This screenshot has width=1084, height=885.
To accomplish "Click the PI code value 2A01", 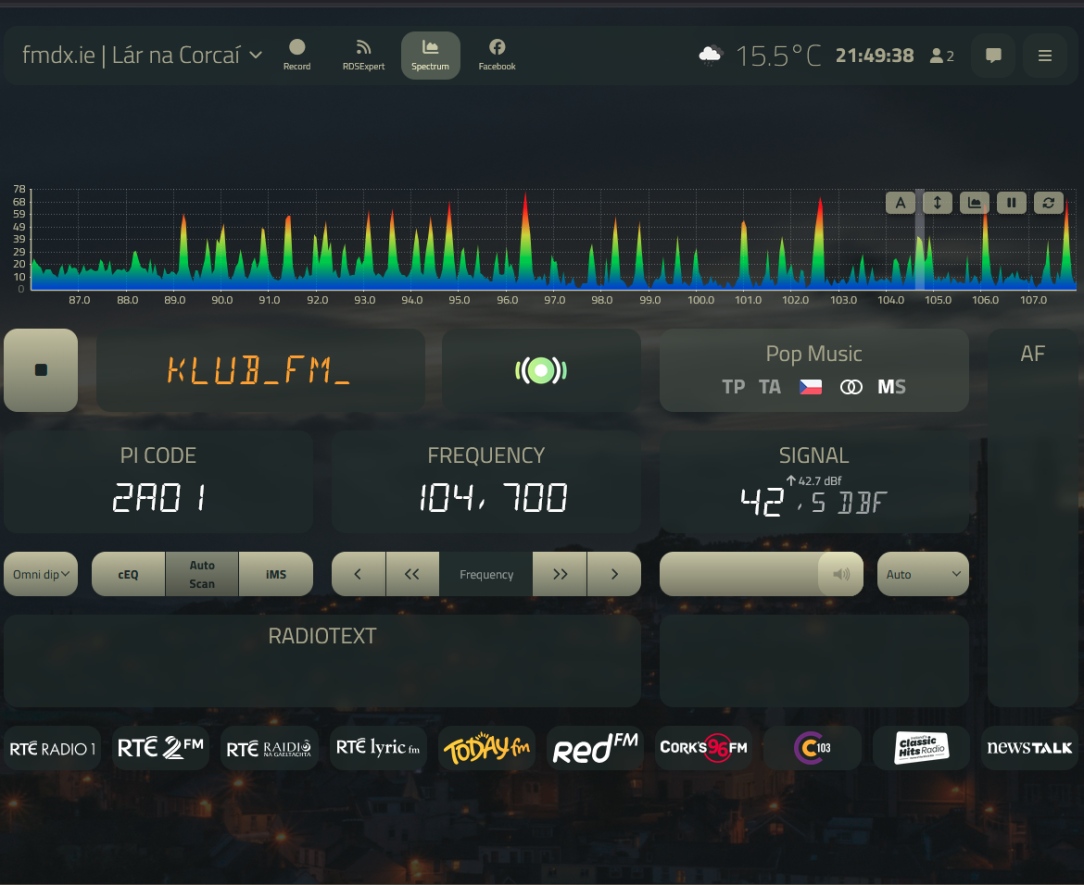I will 159,497.
